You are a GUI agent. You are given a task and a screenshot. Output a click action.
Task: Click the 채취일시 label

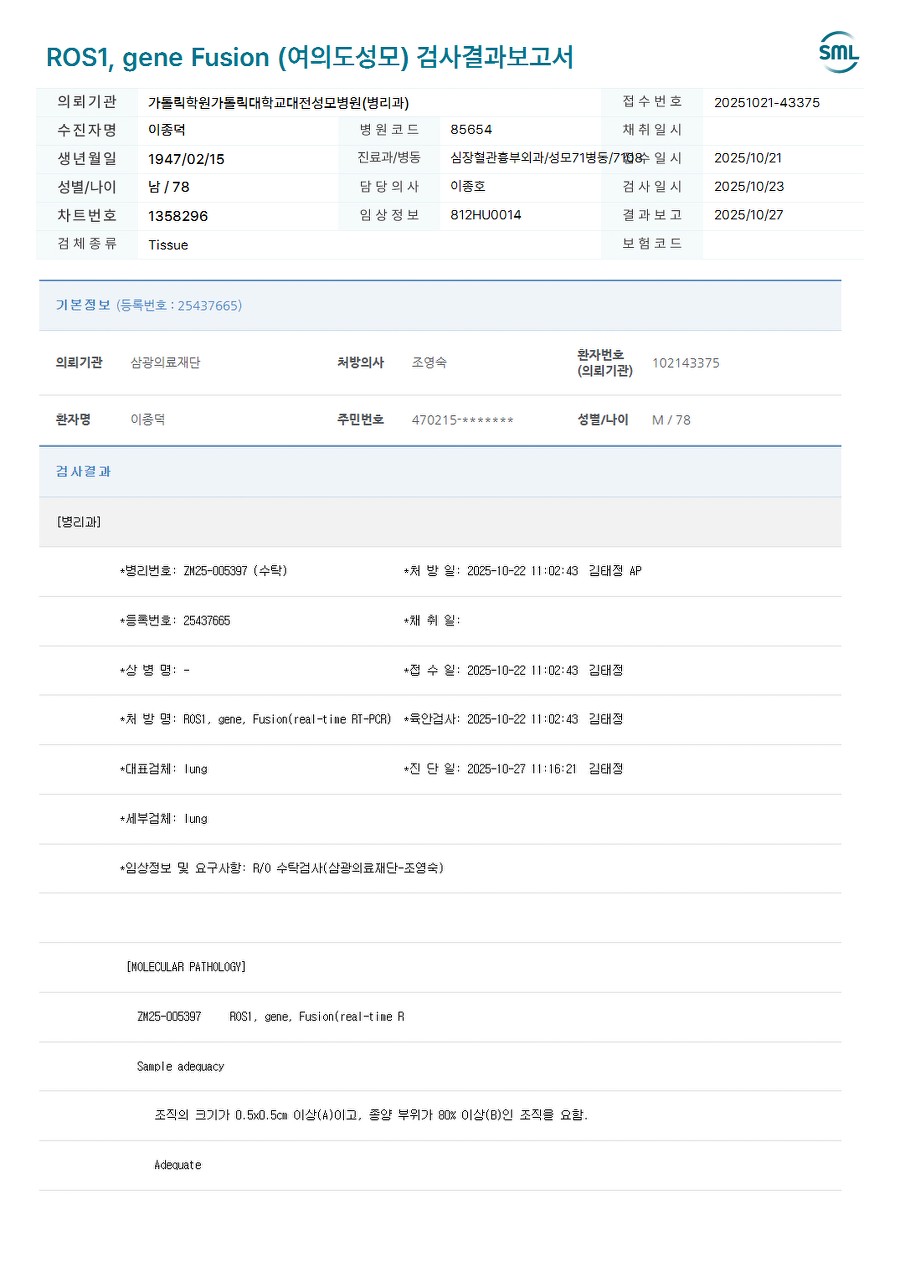[652, 130]
